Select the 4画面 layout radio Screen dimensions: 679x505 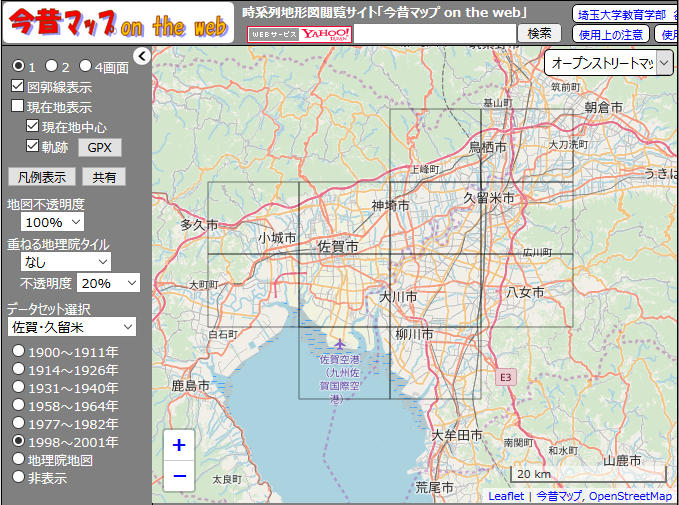[x=85, y=66]
